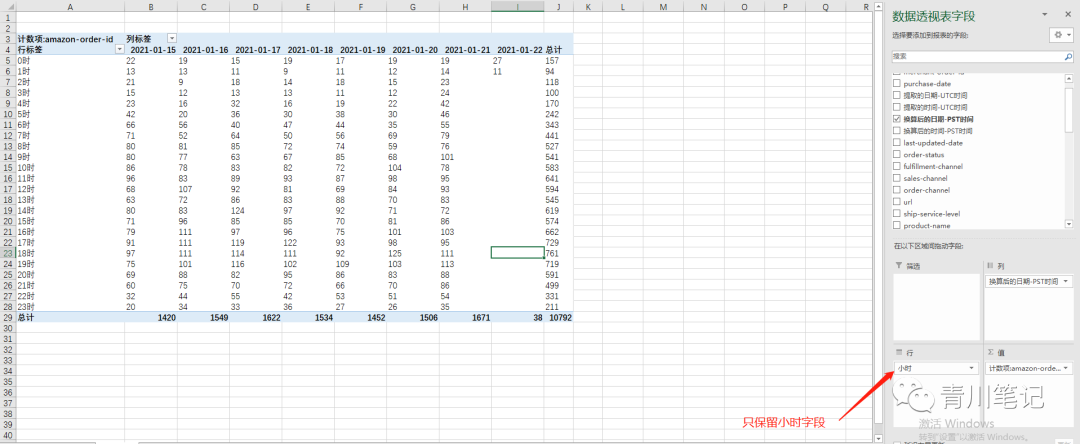This screenshot has width=1080, height=444.
Task: Open the task pane options arrow
Action: tap(1045, 14)
